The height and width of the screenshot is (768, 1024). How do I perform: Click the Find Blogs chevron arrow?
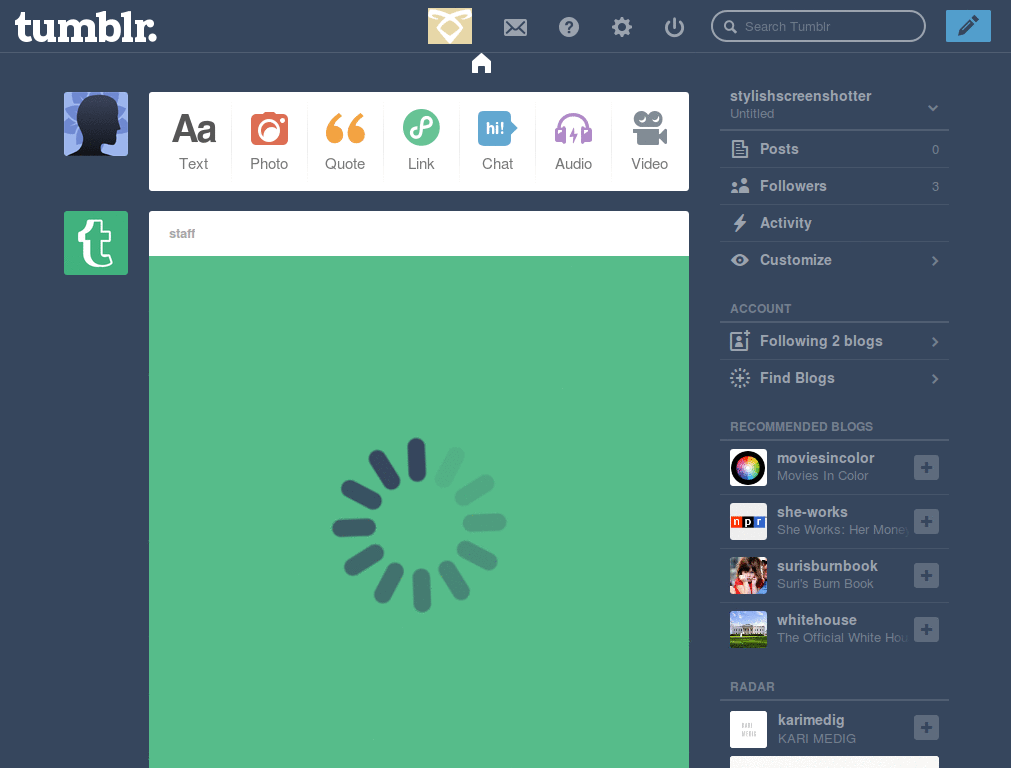tap(935, 379)
